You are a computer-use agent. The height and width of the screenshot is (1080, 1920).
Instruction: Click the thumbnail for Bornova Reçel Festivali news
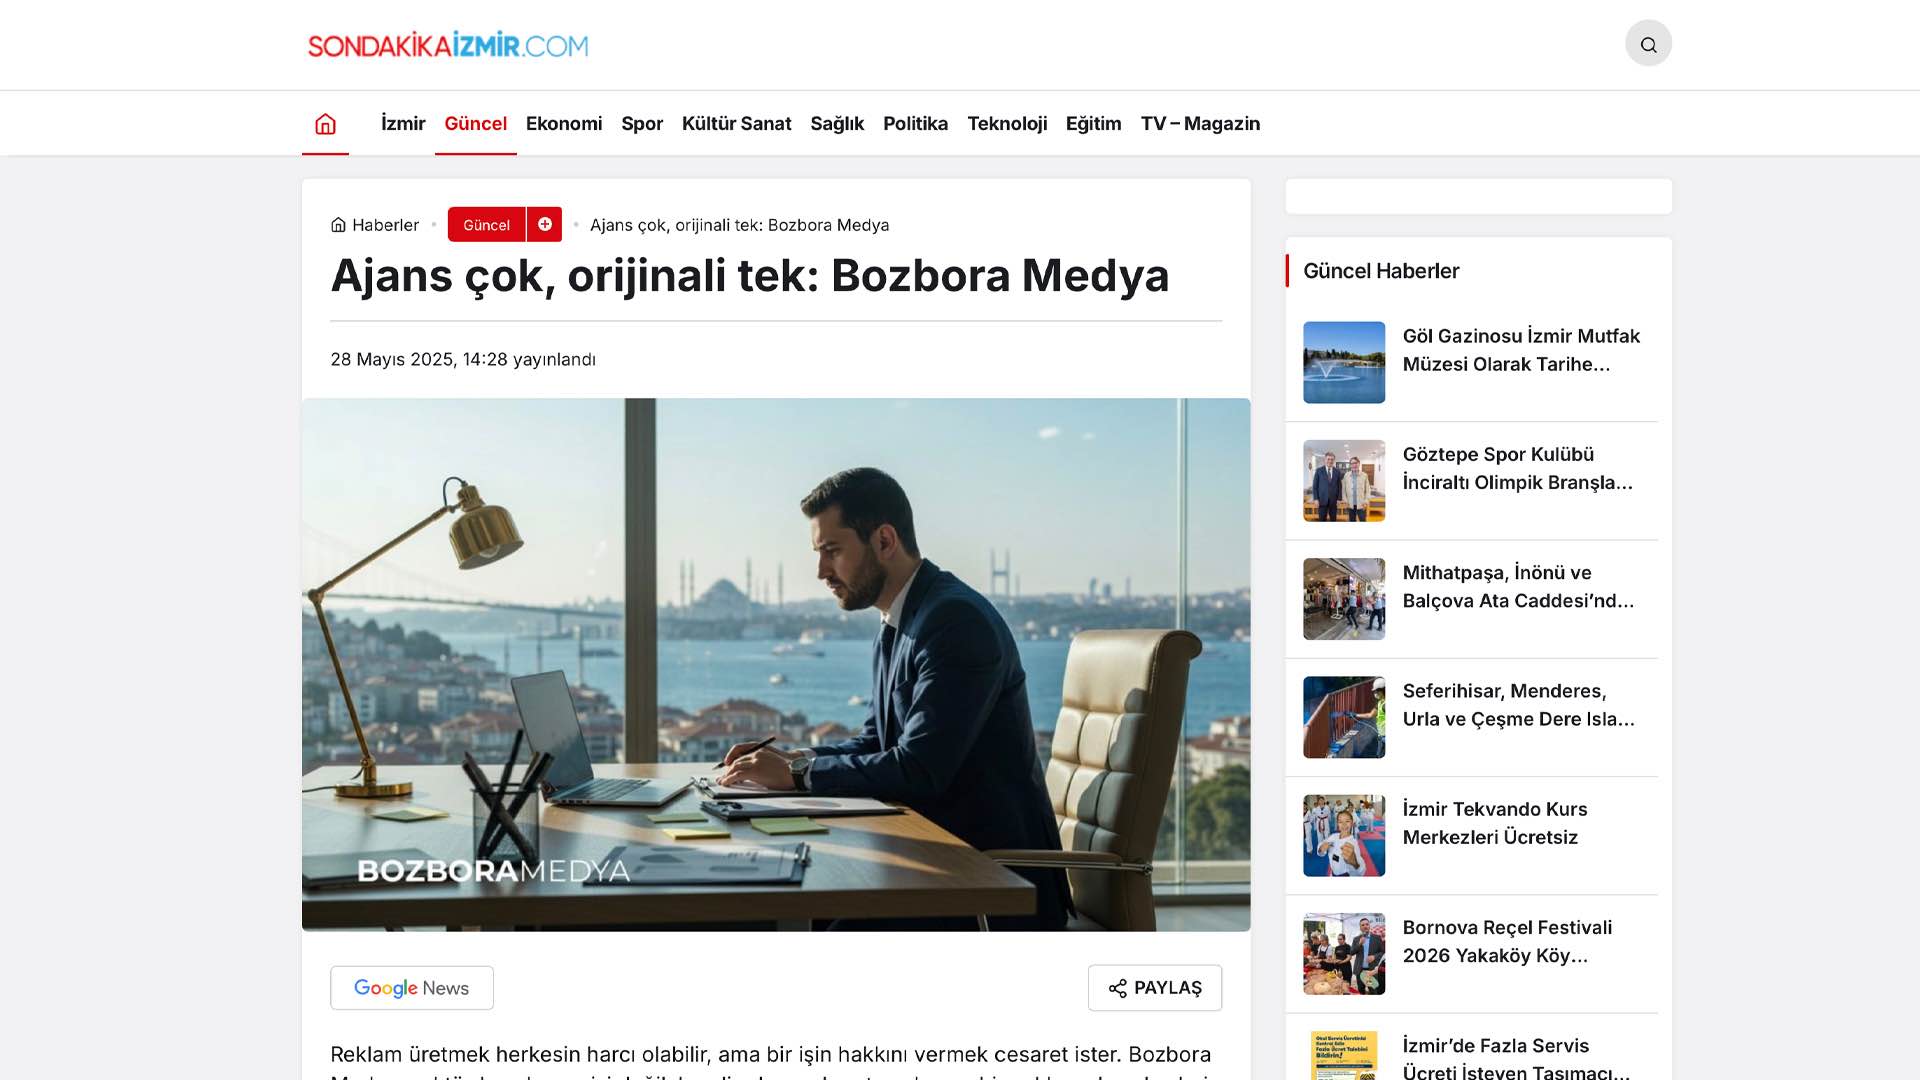pyautogui.click(x=1344, y=954)
